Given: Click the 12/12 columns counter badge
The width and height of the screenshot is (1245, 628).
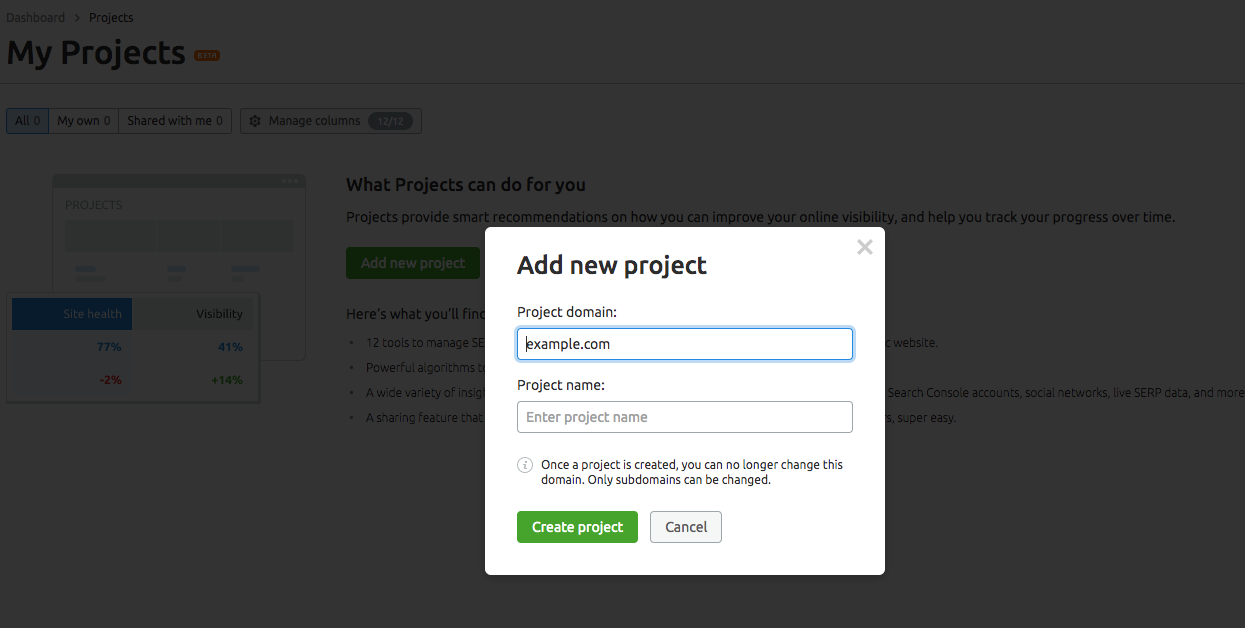Looking at the screenshot, I should click(390, 121).
